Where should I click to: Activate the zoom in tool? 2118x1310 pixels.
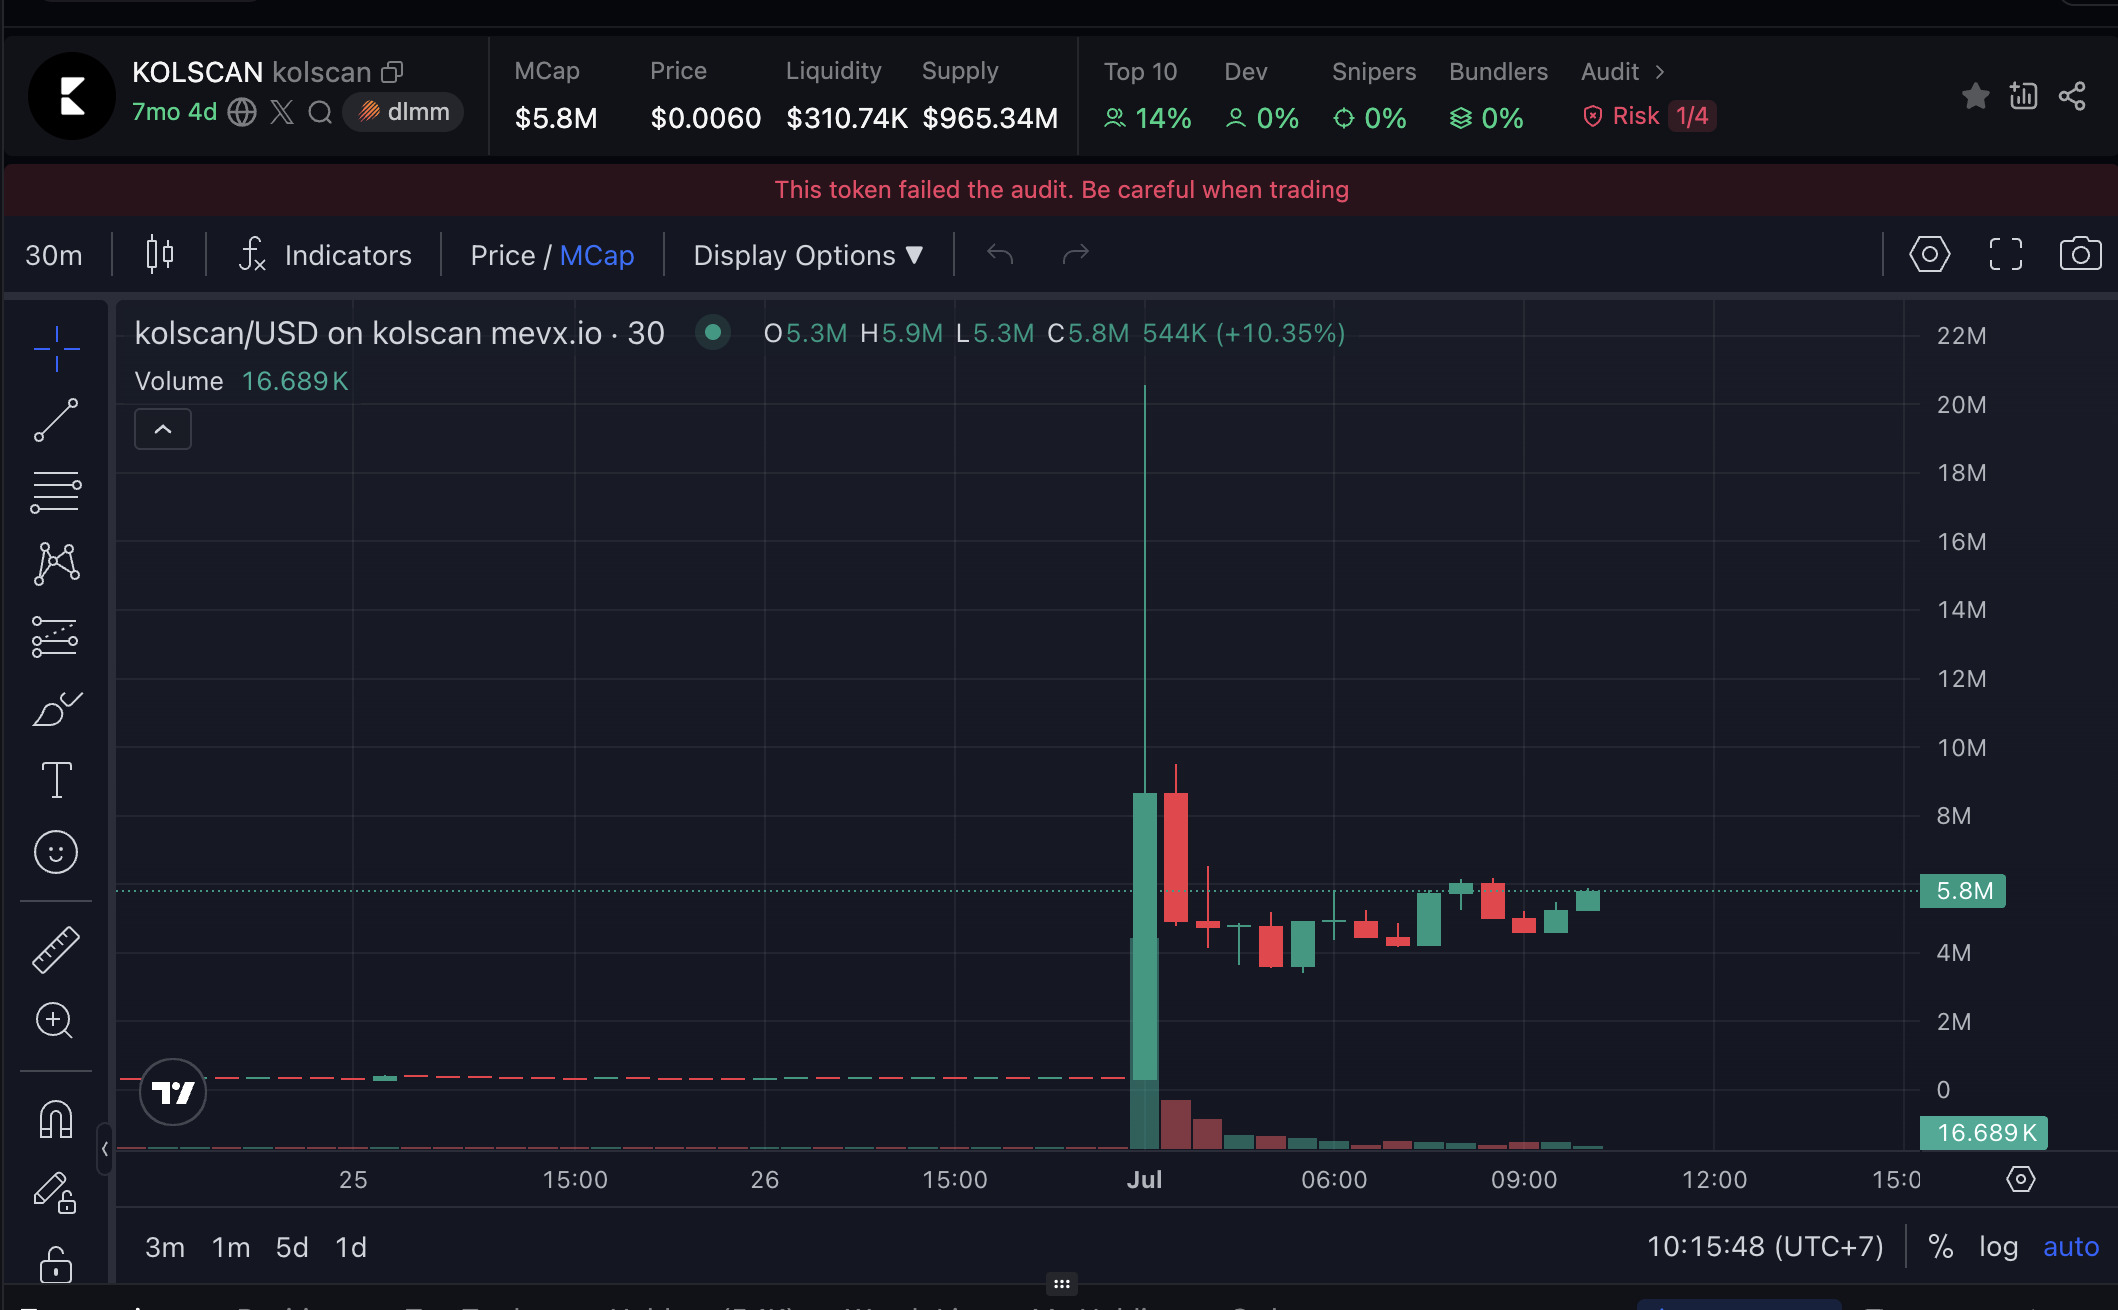tap(55, 1021)
